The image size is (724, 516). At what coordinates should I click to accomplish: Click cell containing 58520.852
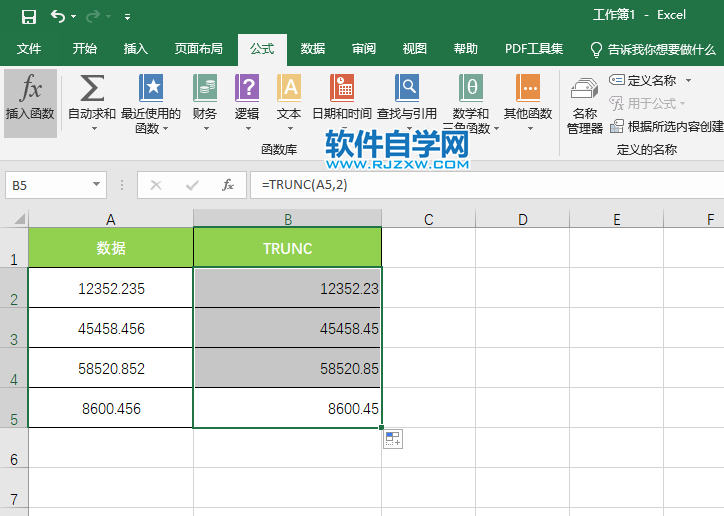[111, 368]
